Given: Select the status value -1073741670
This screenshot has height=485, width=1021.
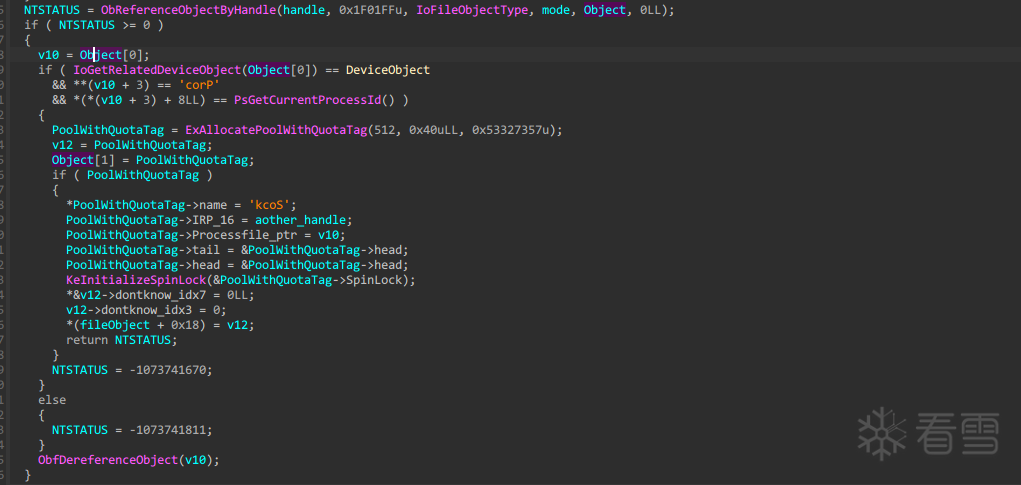Looking at the screenshot, I should coord(167,370).
